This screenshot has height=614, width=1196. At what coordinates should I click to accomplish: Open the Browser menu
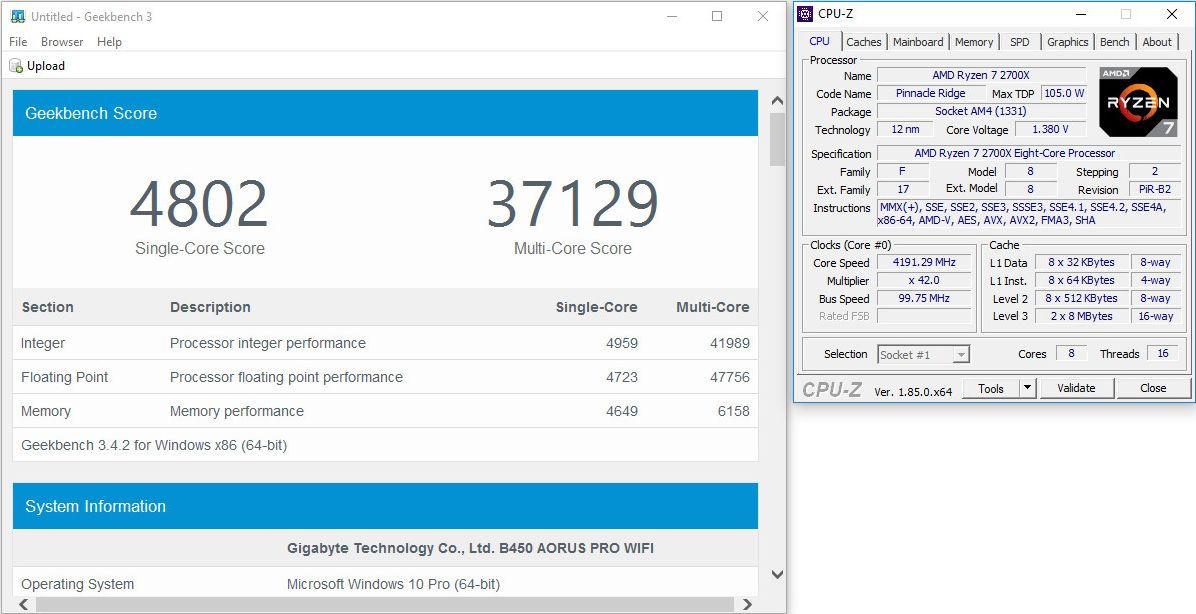pos(62,42)
